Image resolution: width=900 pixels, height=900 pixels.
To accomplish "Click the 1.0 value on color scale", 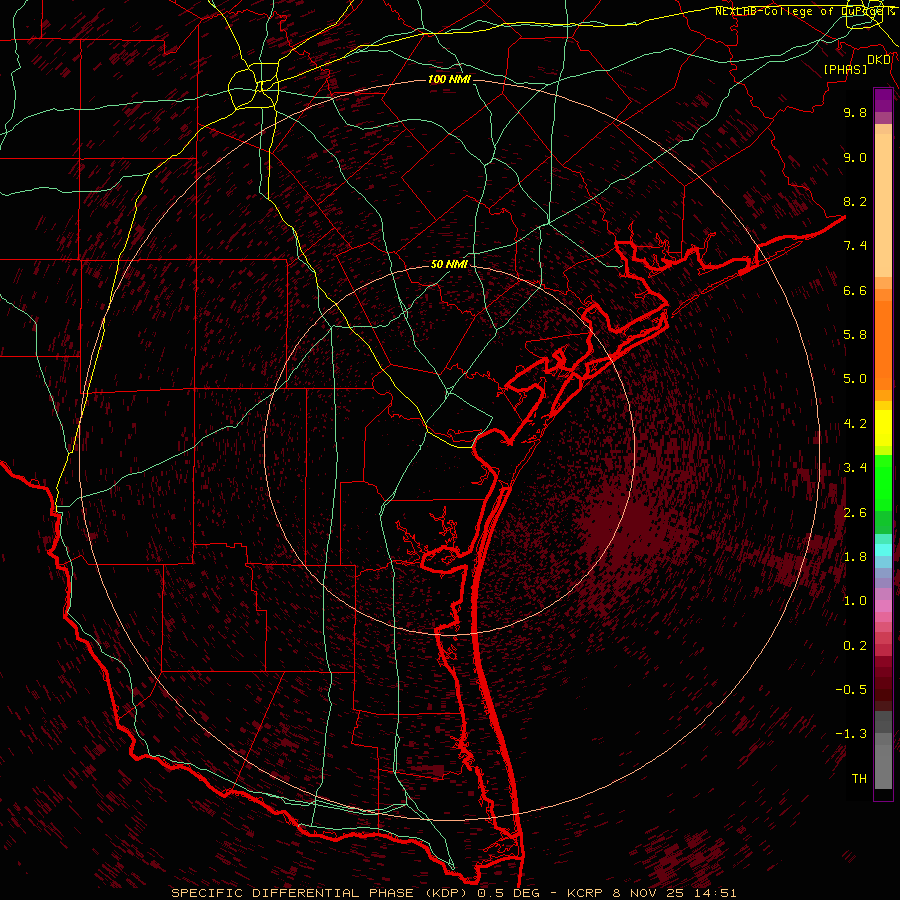I will pos(855,601).
